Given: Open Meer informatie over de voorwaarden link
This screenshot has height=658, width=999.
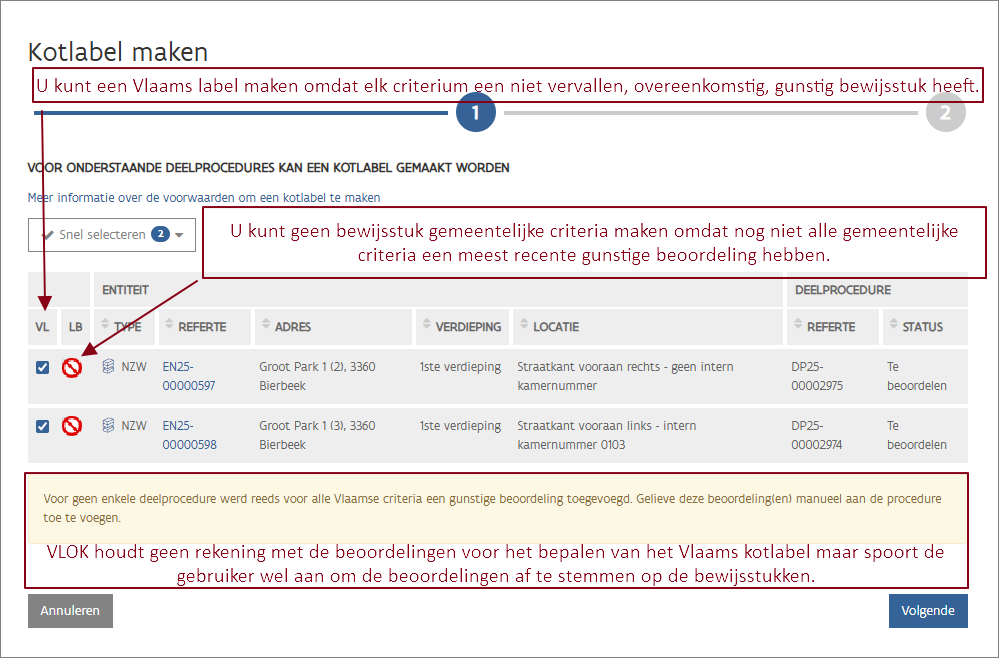Looking at the screenshot, I should 204,198.
